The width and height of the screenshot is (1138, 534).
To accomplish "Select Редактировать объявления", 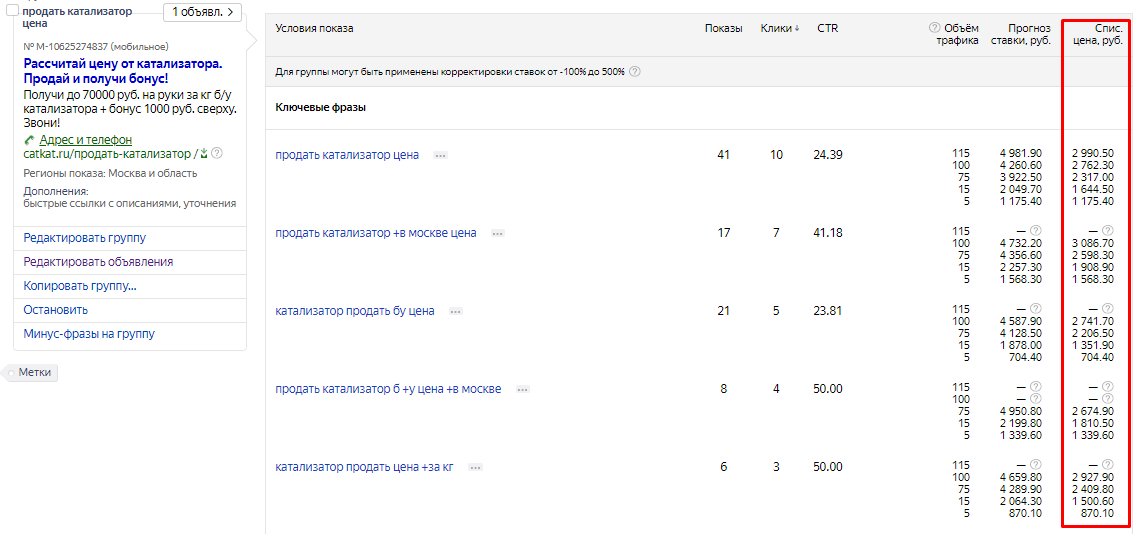I will click(x=98, y=262).
